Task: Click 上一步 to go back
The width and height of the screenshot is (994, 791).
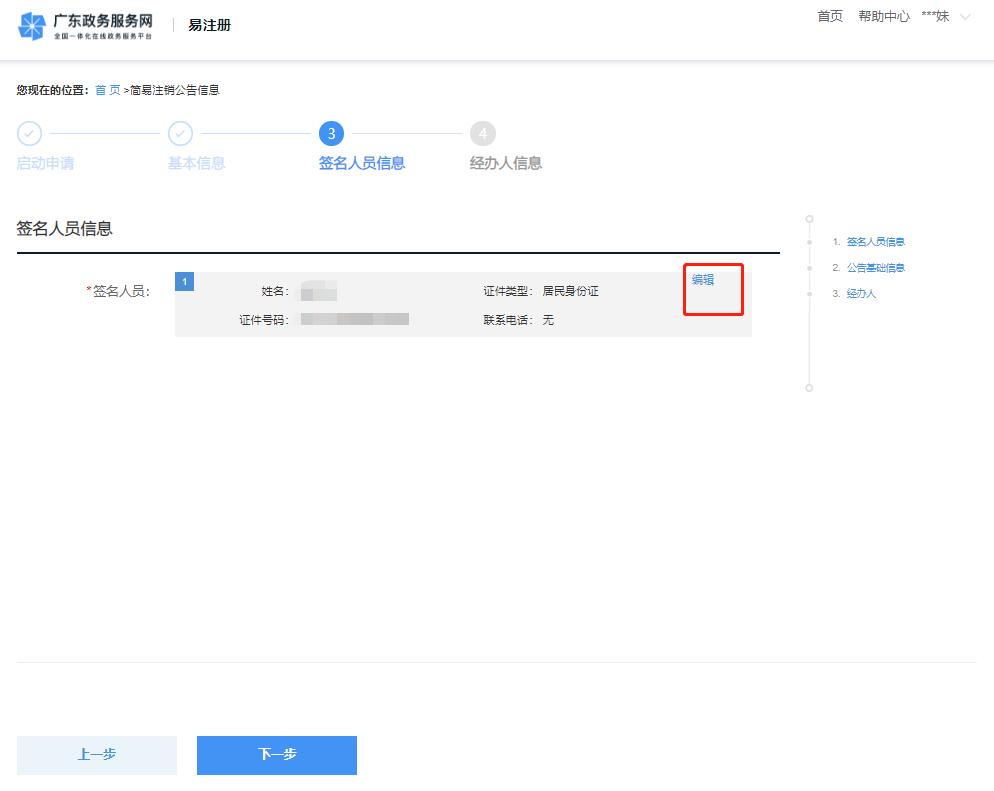Action: pos(96,755)
